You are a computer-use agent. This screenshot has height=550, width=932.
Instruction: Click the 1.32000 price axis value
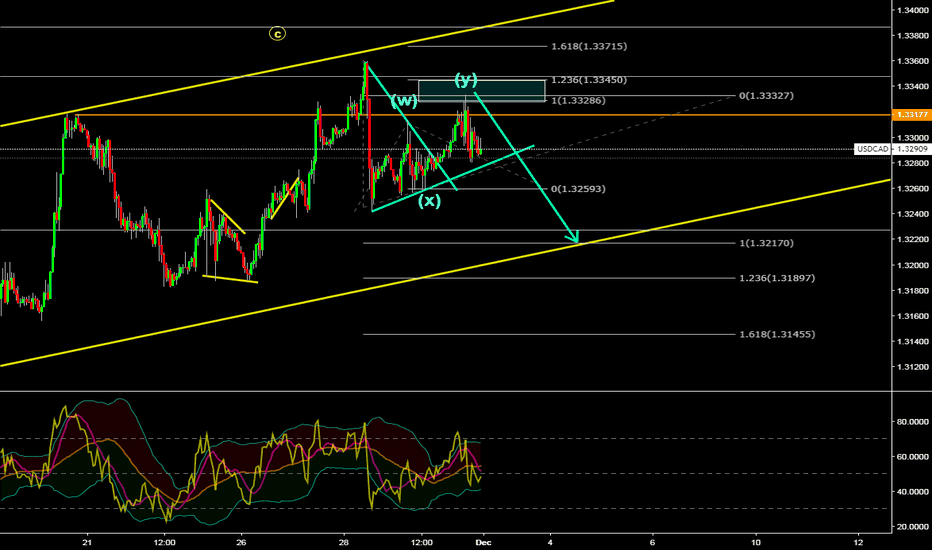click(912, 265)
